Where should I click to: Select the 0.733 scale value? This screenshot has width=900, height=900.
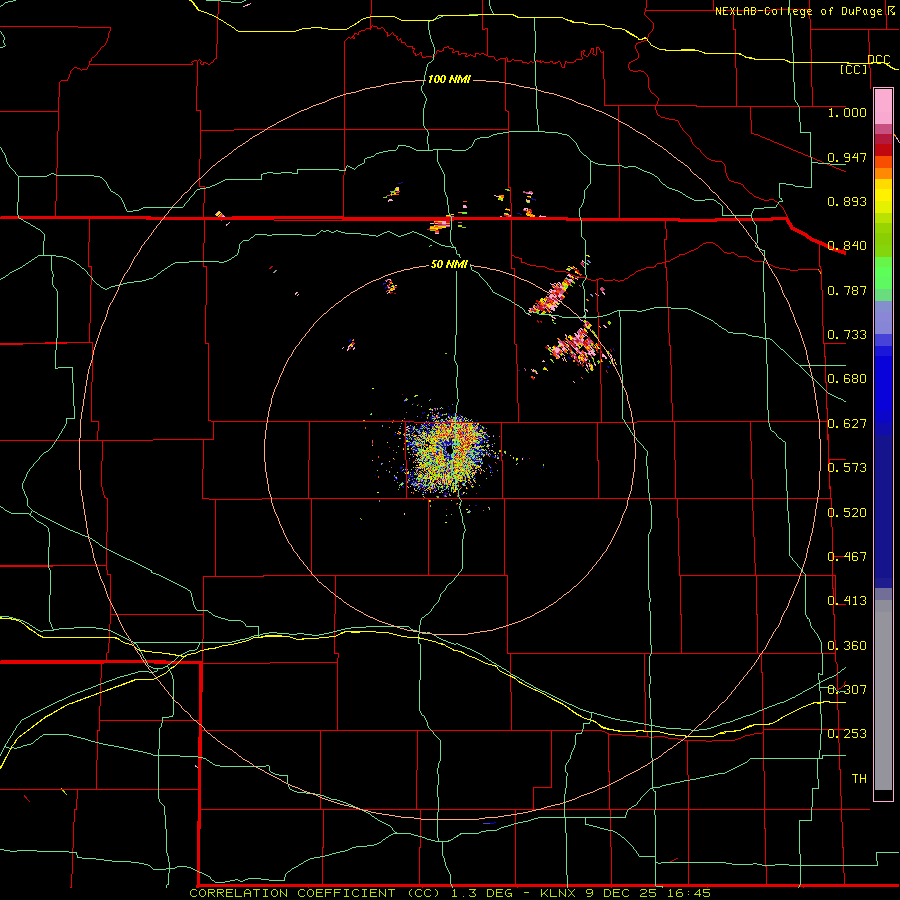[x=847, y=335]
